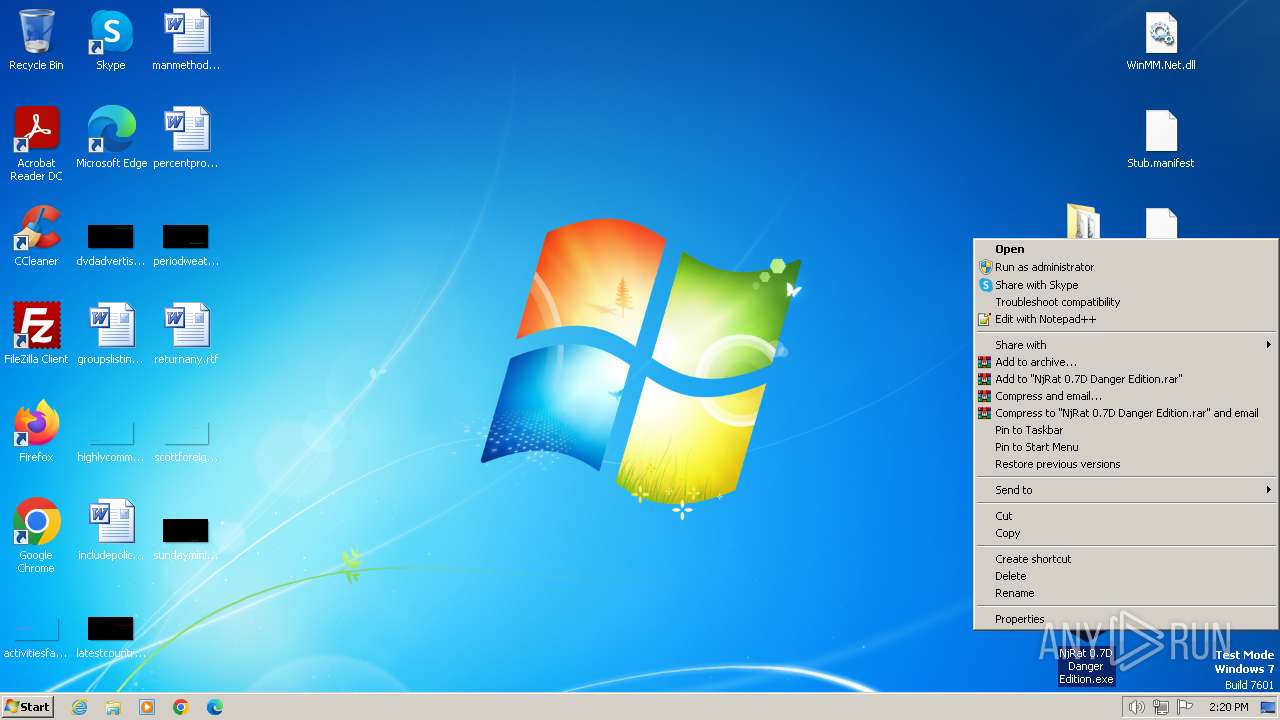
Task: Select the activitiesfa file icon
Action: coord(36,637)
